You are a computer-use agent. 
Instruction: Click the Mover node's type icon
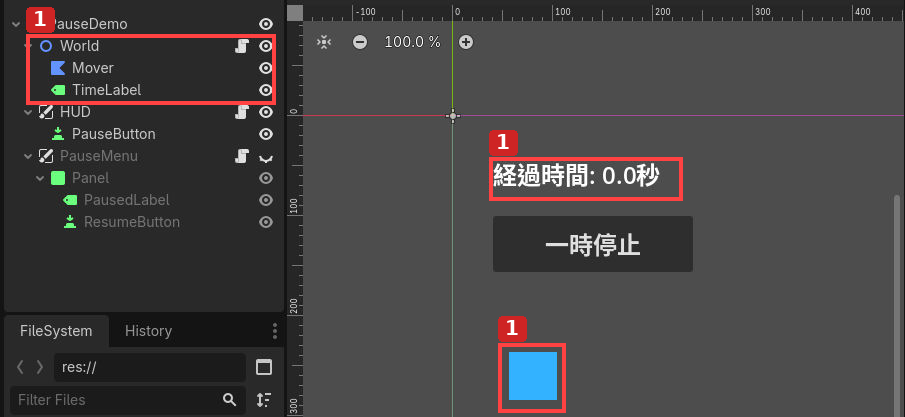pos(58,68)
